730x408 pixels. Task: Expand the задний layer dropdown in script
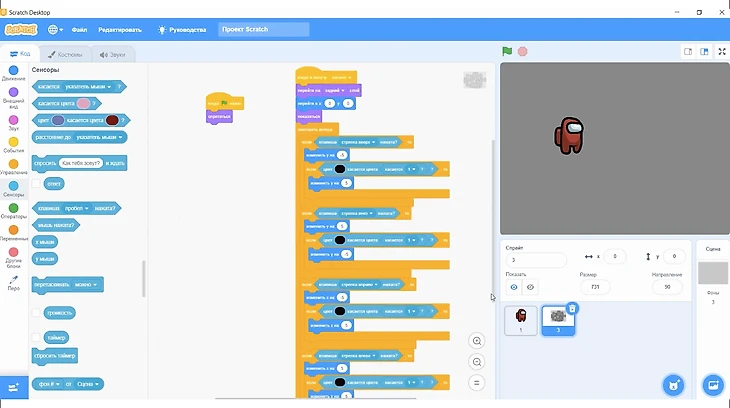pos(335,90)
